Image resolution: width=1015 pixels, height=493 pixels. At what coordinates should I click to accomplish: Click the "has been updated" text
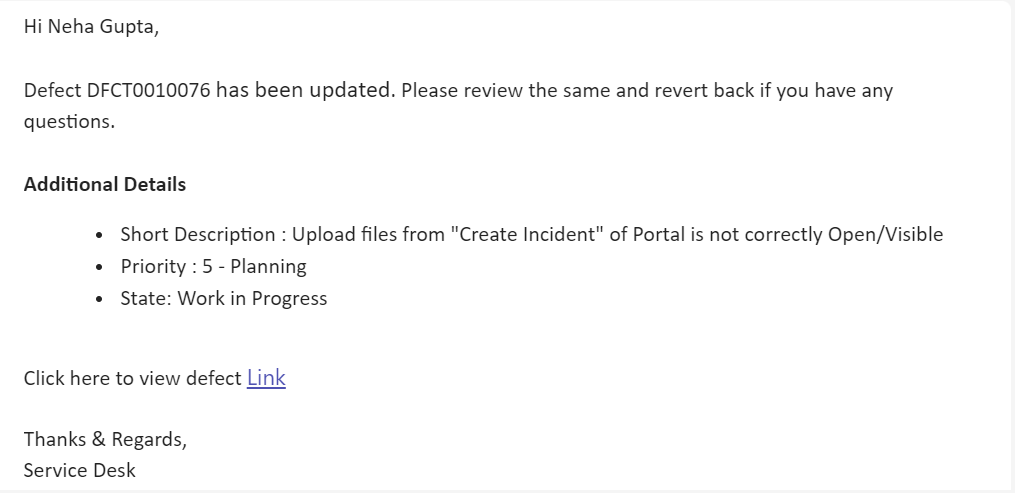coord(305,91)
